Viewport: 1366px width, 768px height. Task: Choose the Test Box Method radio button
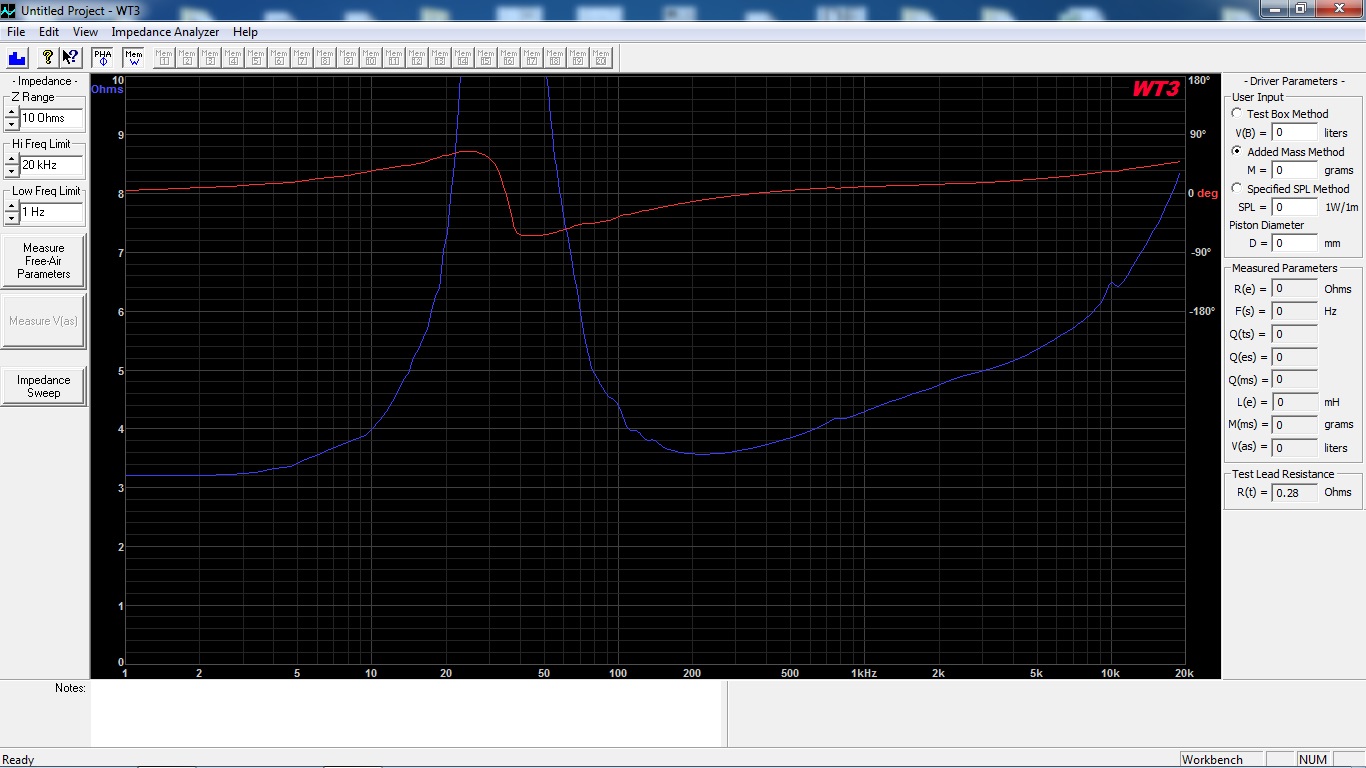click(x=1237, y=114)
